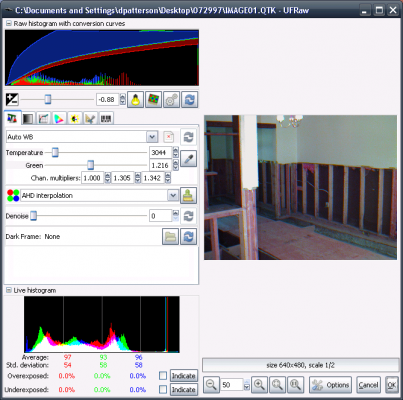
Task: Click the Options button
Action: pyautogui.click(x=330, y=385)
